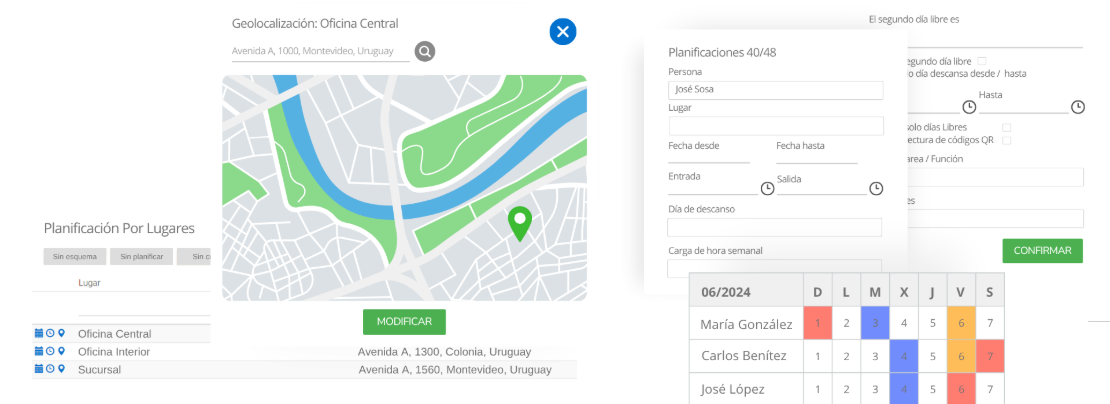This screenshot has width=1110, height=404.
Task: Click the CONFIRMAR button
Action: point(1043,250)
